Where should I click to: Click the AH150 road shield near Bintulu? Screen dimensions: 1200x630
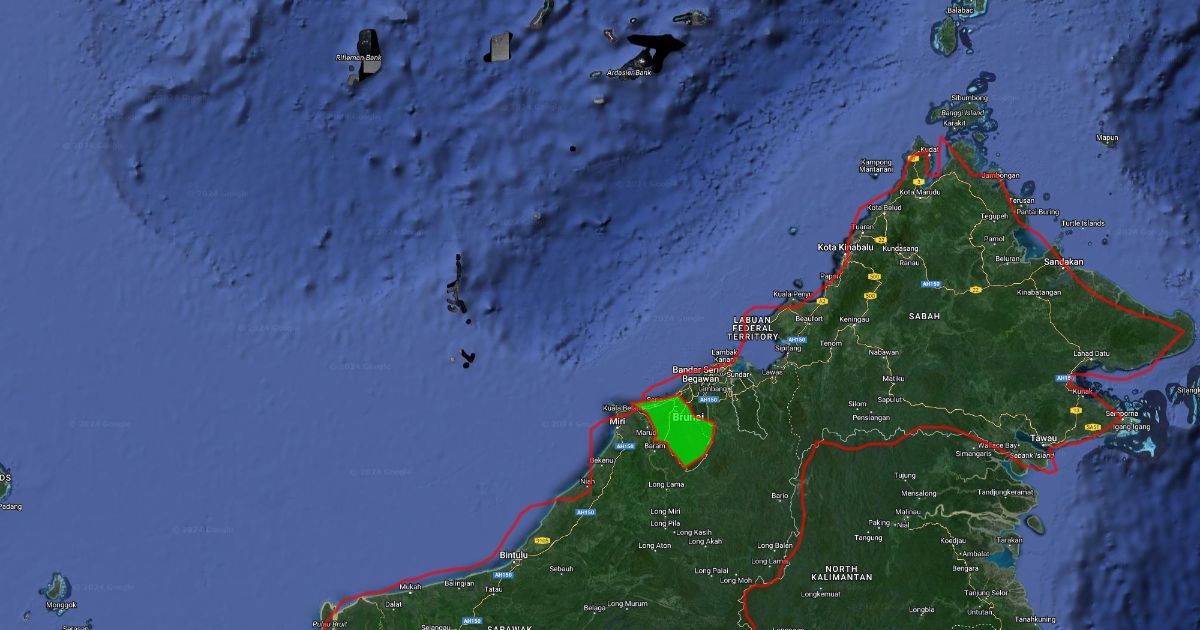click(504, 575)
